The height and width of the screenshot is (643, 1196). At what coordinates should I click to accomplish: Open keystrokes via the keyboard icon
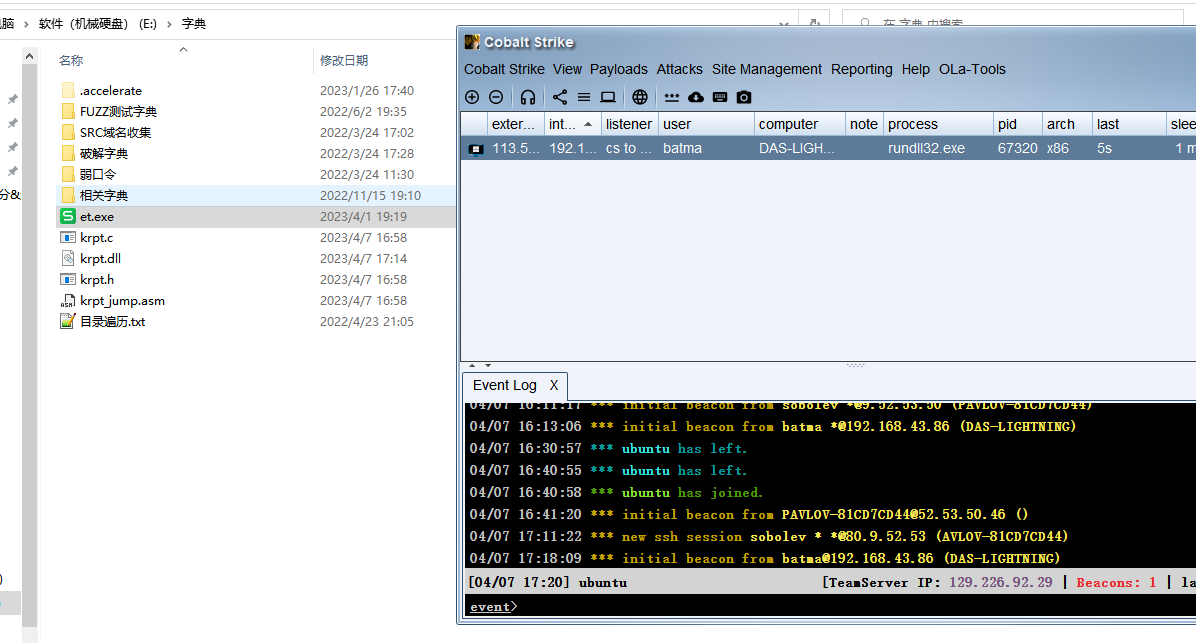[719, 97]
